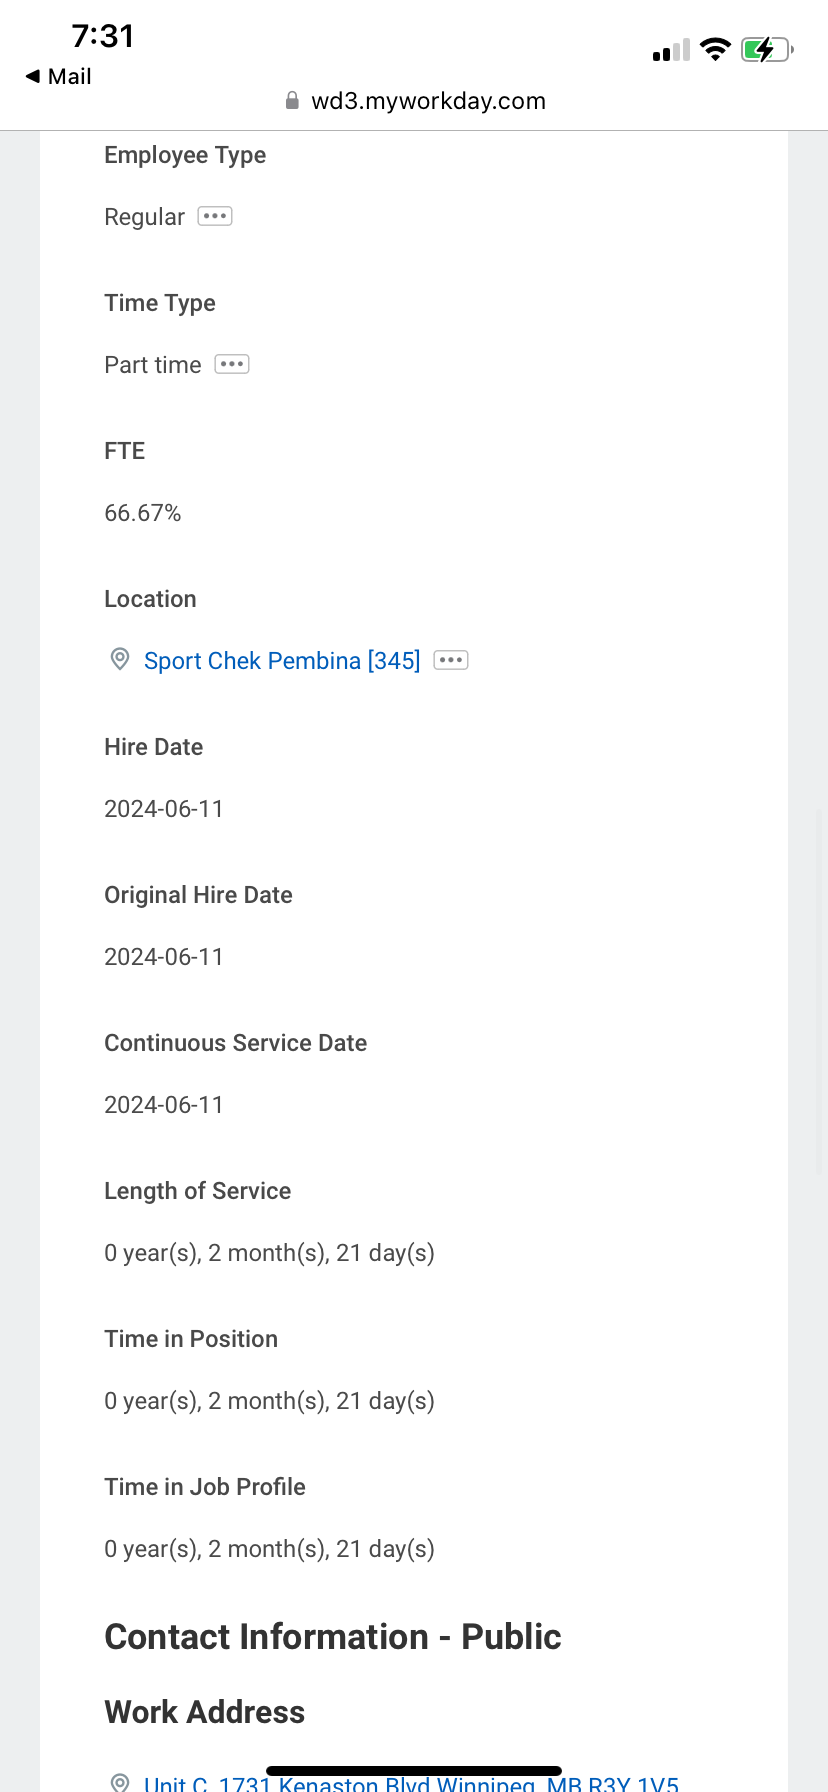Tap the Original Hire Date label
The width and height of the screenshot is (828, 1792).
[198, 895]
